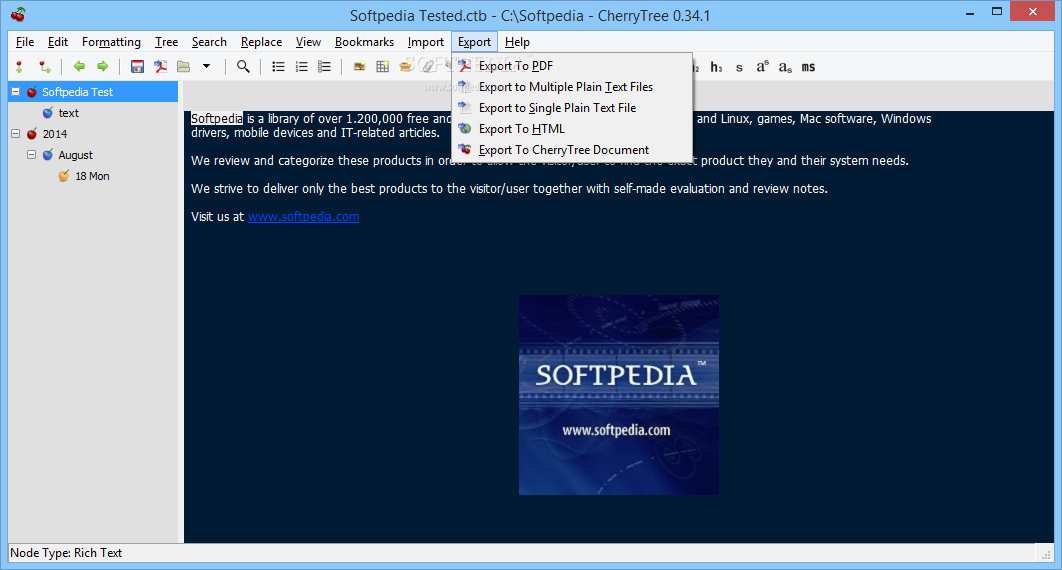Toggle to-do checklist formatting
The image size is (1062, 570).
pyautogui.click(x=324, y=66)
